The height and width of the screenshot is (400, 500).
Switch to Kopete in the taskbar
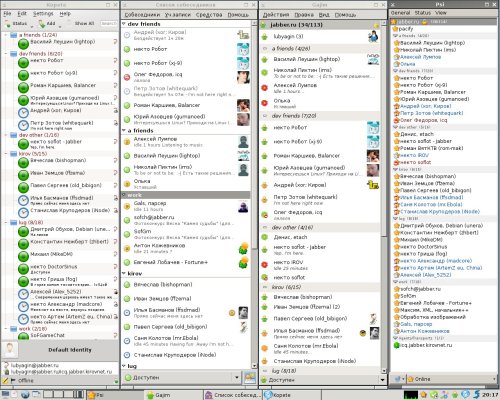coord(291,395)
